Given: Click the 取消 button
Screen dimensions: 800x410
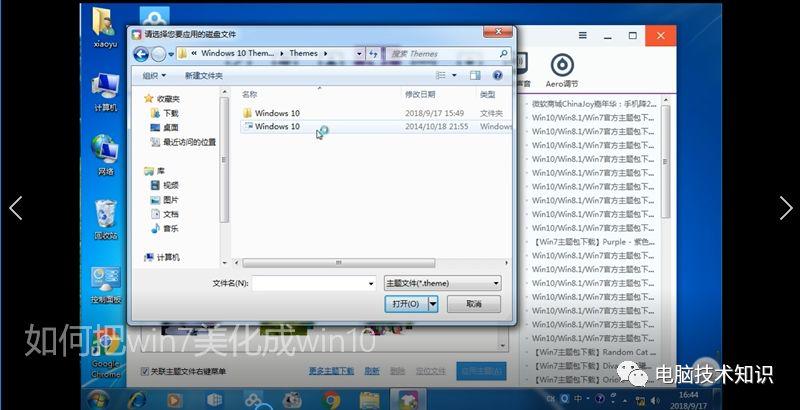Looking at the screenshot, I should tap(473, 304).
